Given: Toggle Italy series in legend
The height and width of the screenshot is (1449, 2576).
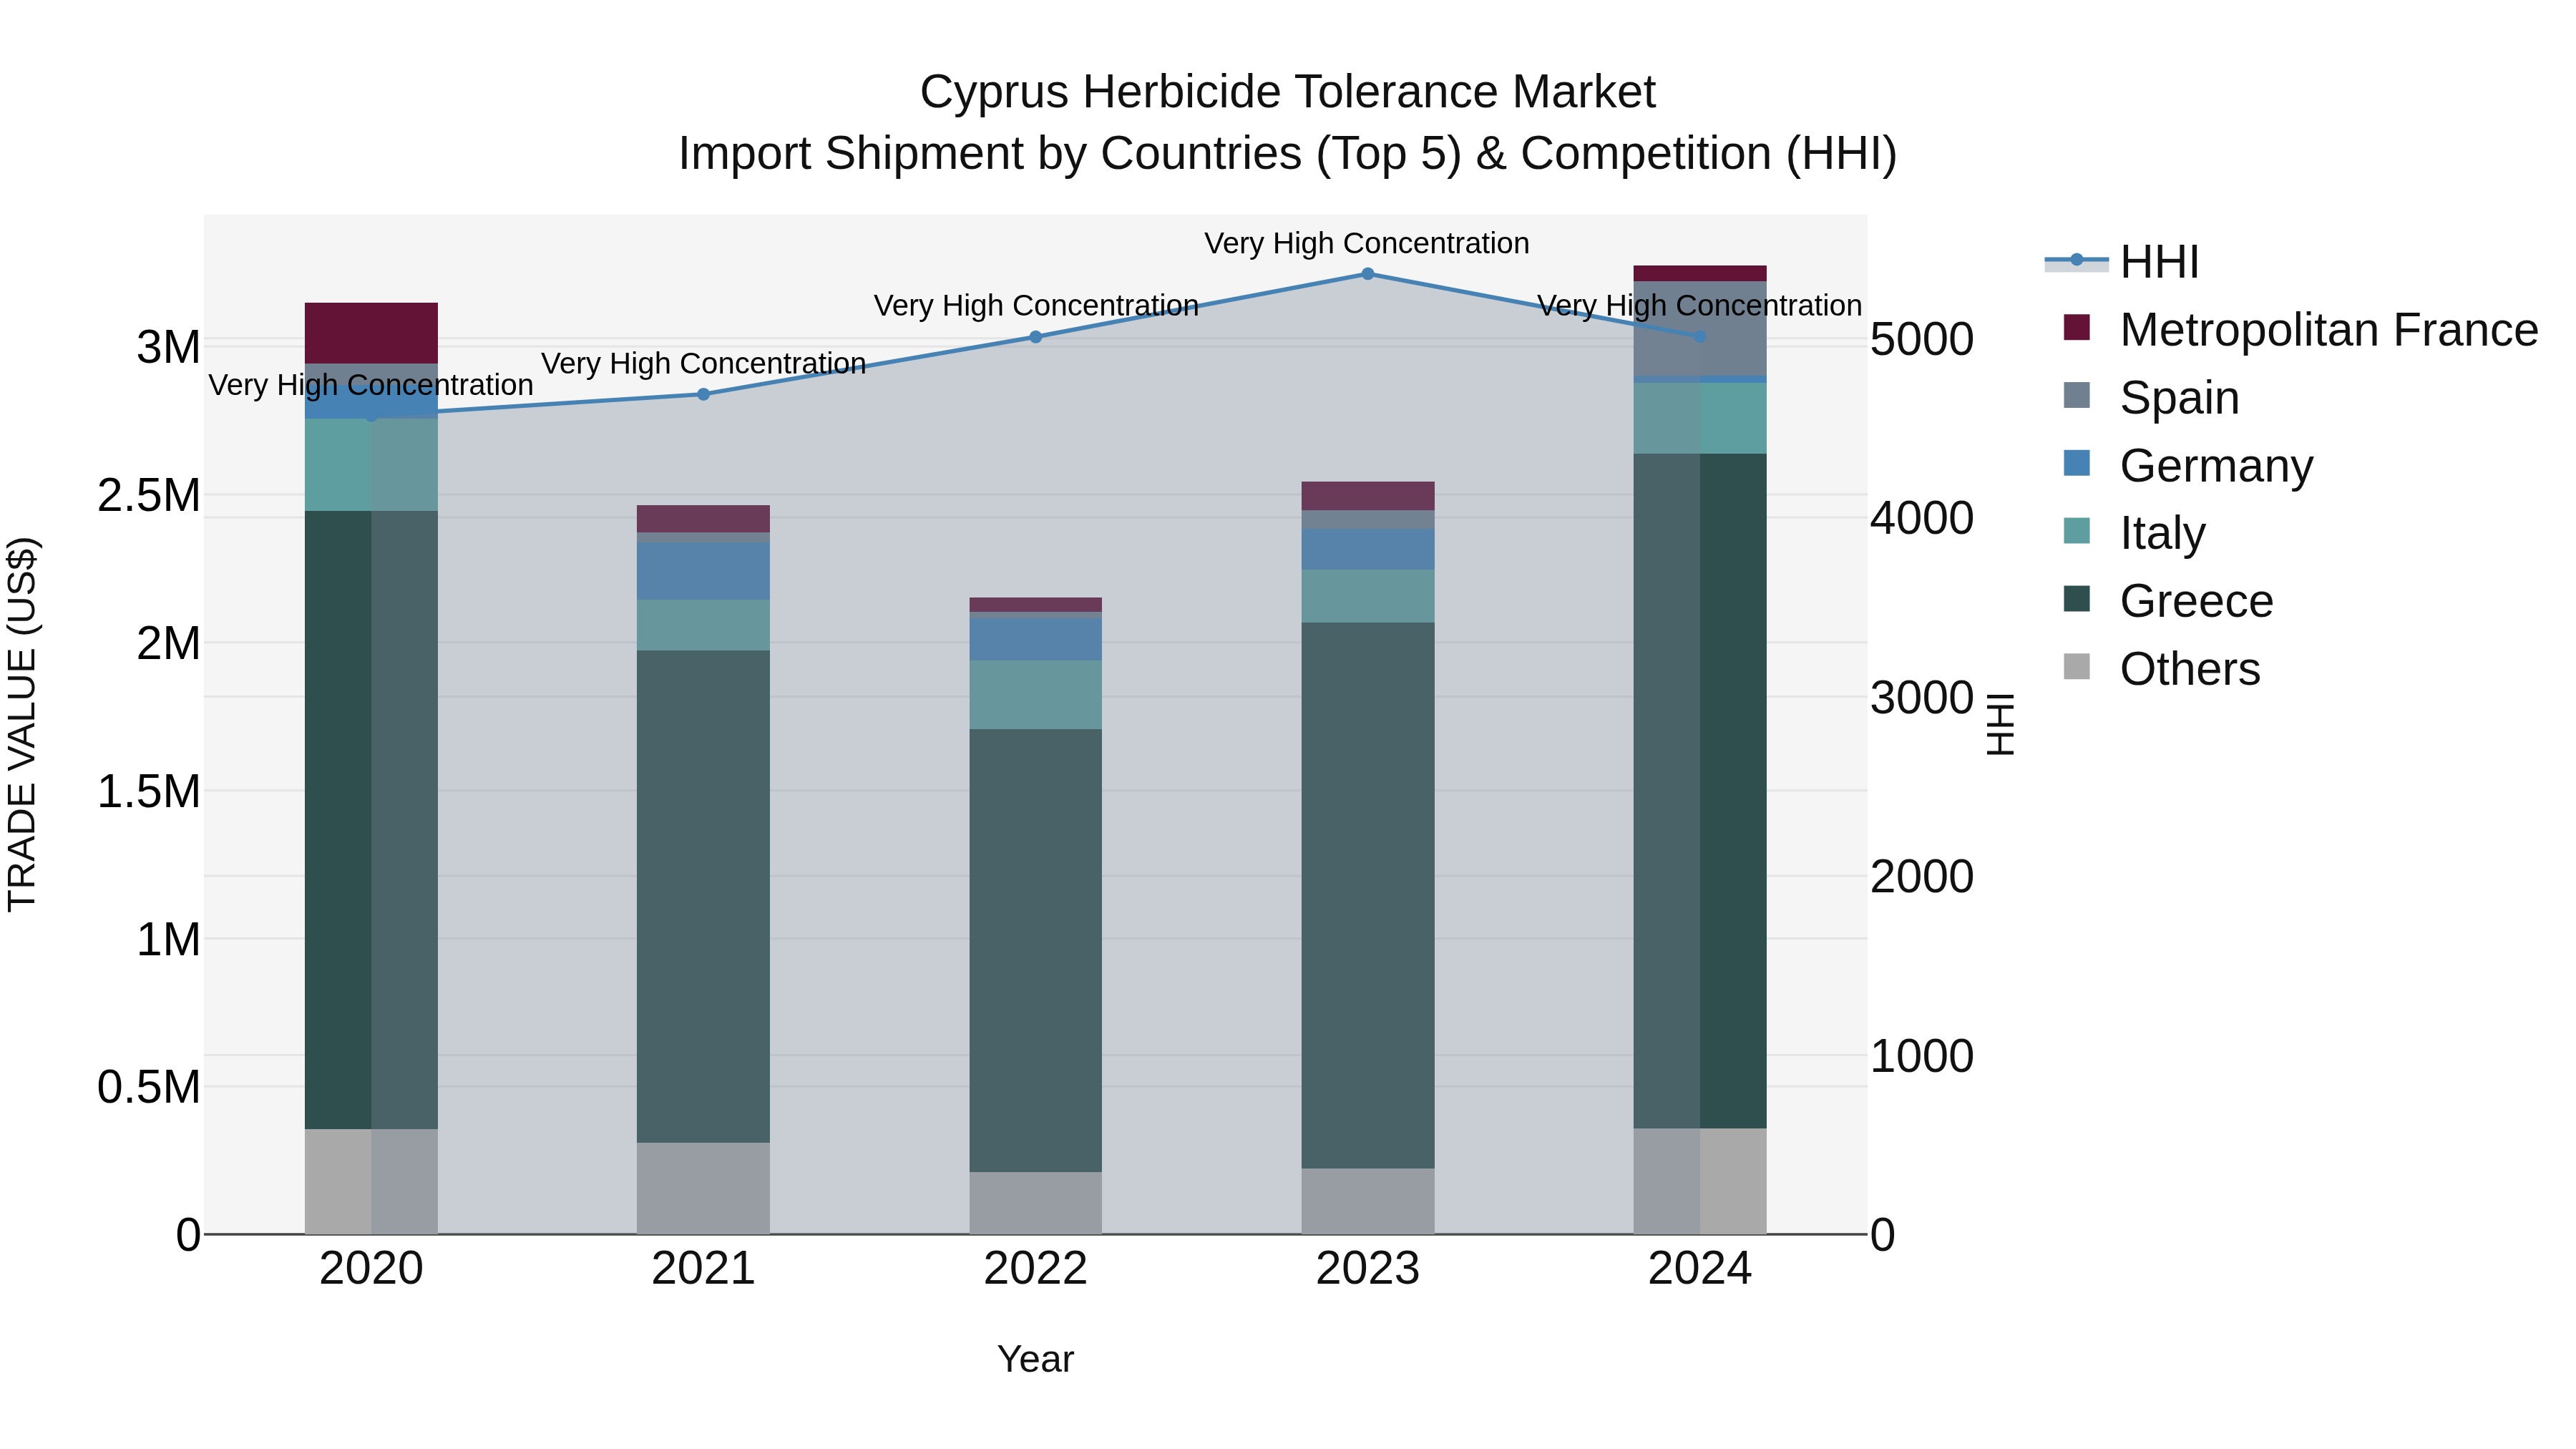Looking at the screenshot, I should (2134, 533).
